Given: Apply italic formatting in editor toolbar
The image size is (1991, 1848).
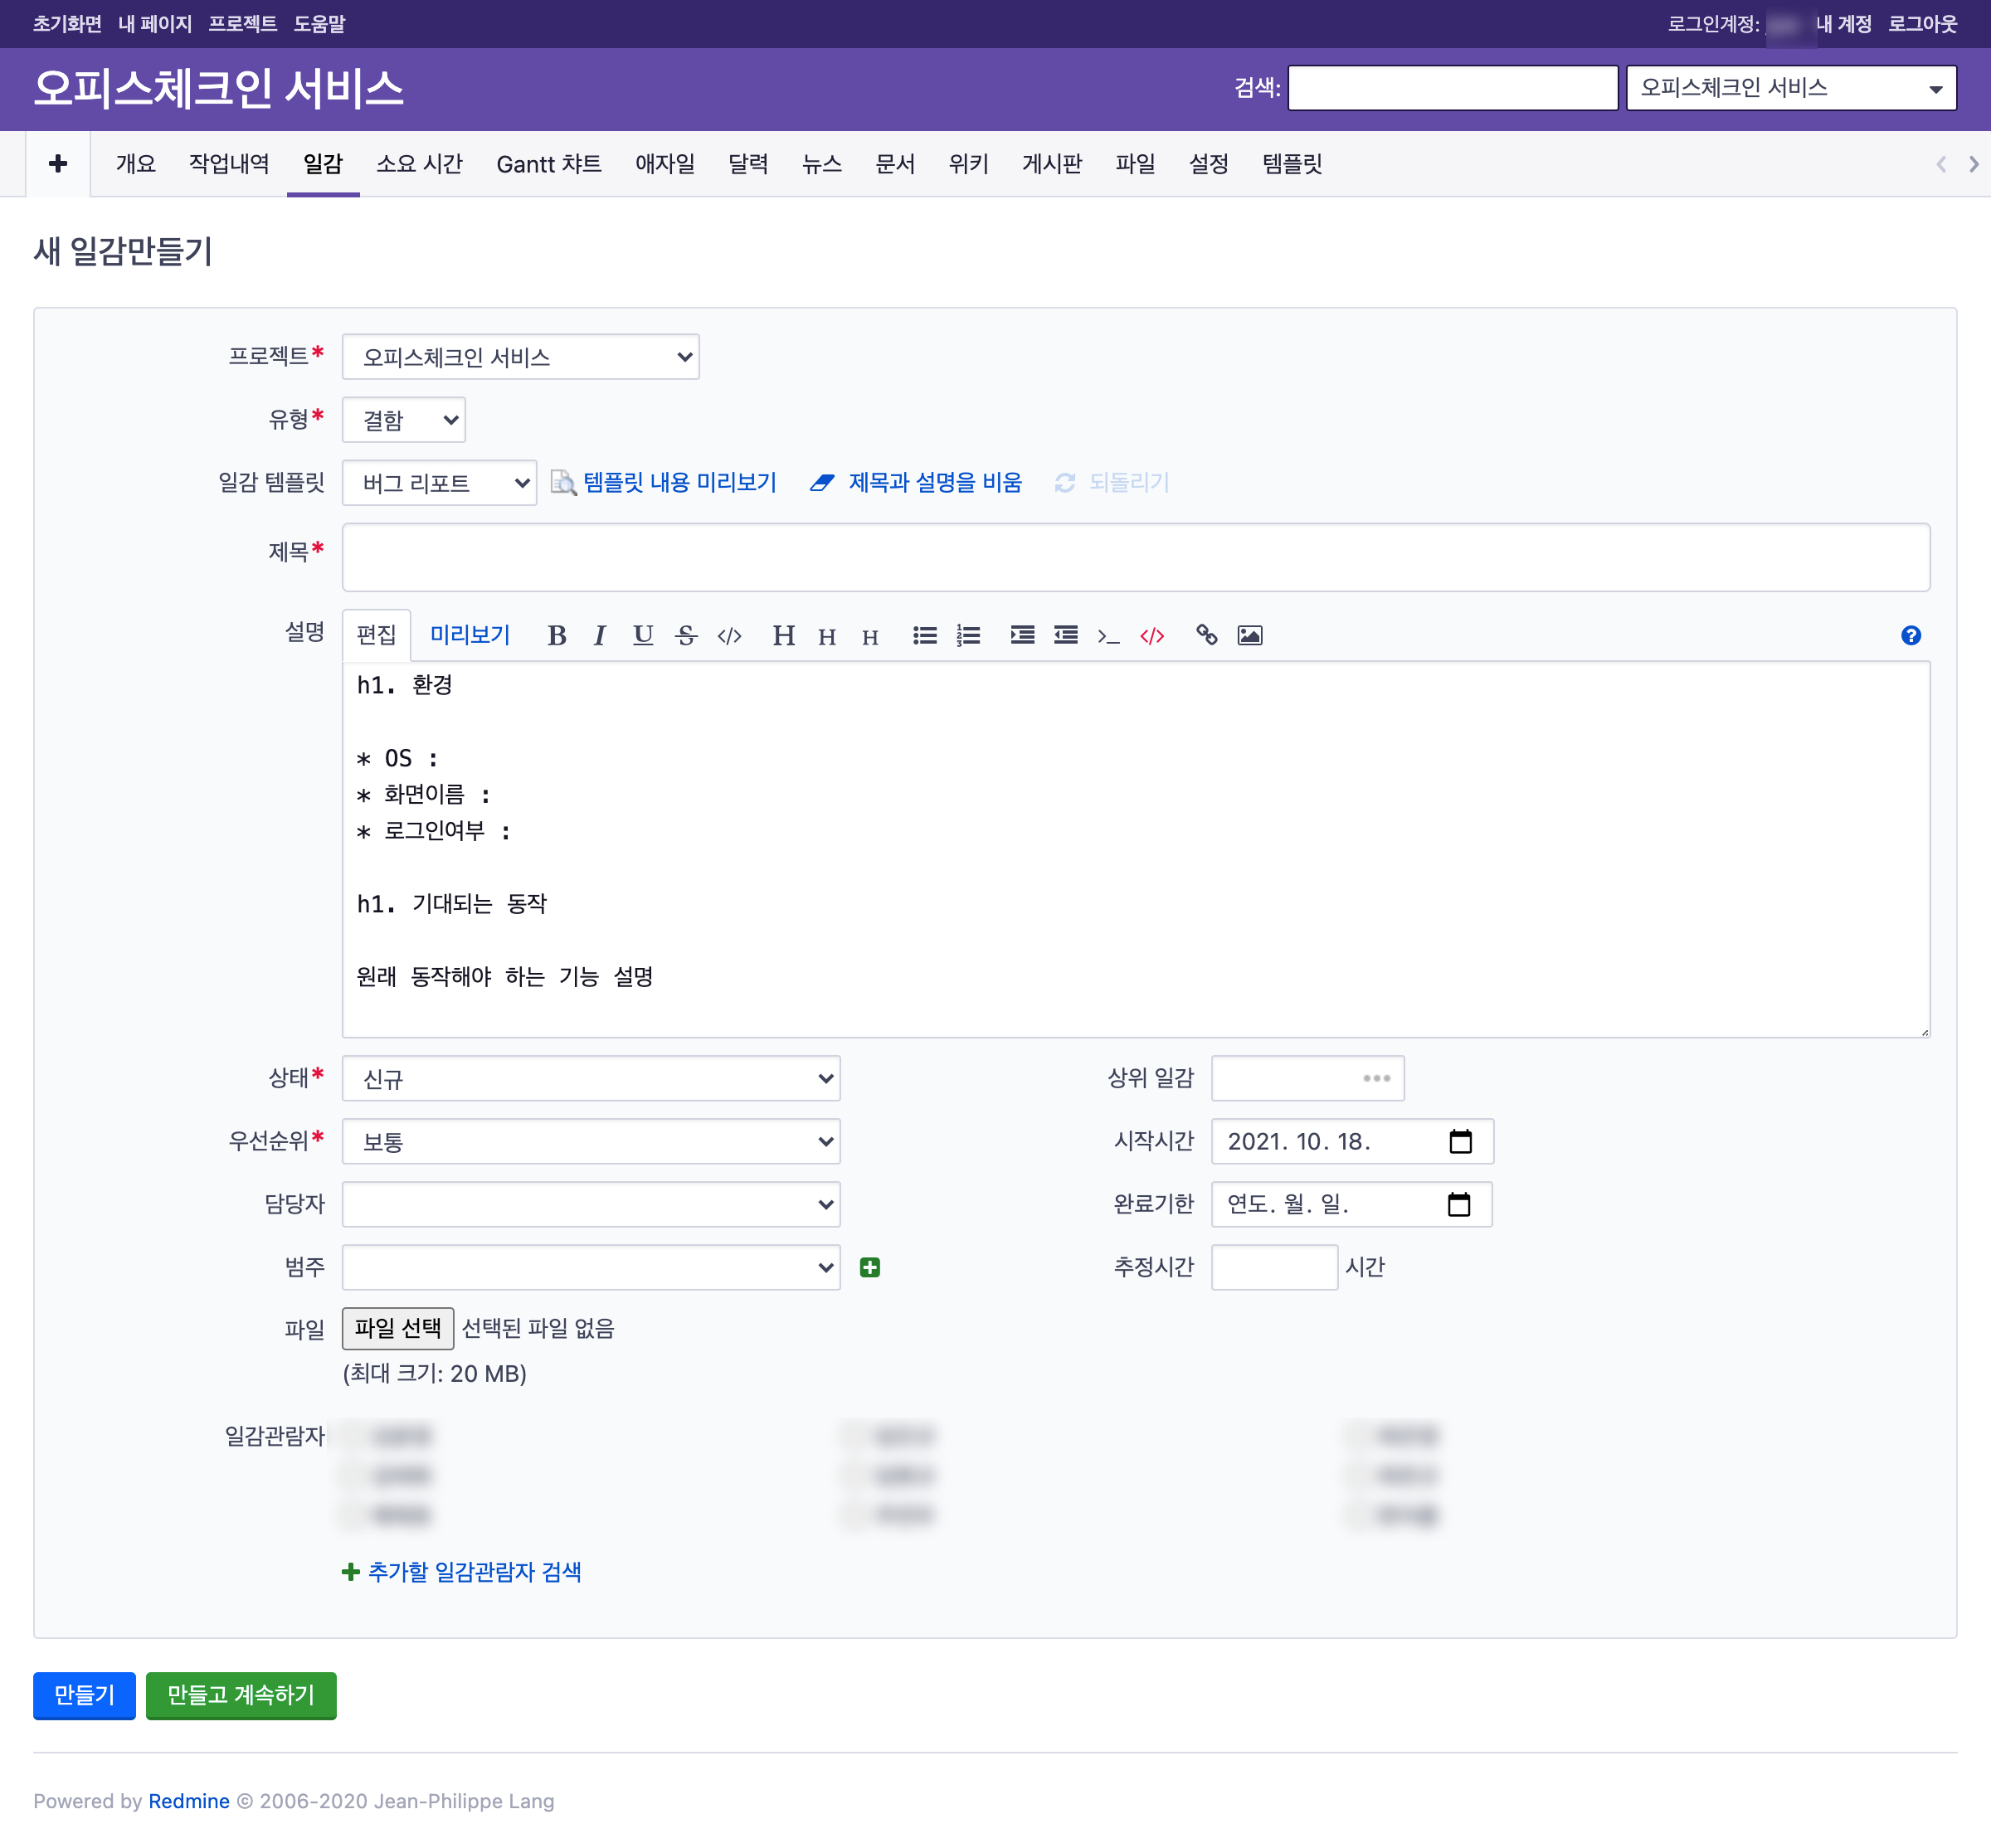Looking at the screenshot, I should (x=599, y=635).
